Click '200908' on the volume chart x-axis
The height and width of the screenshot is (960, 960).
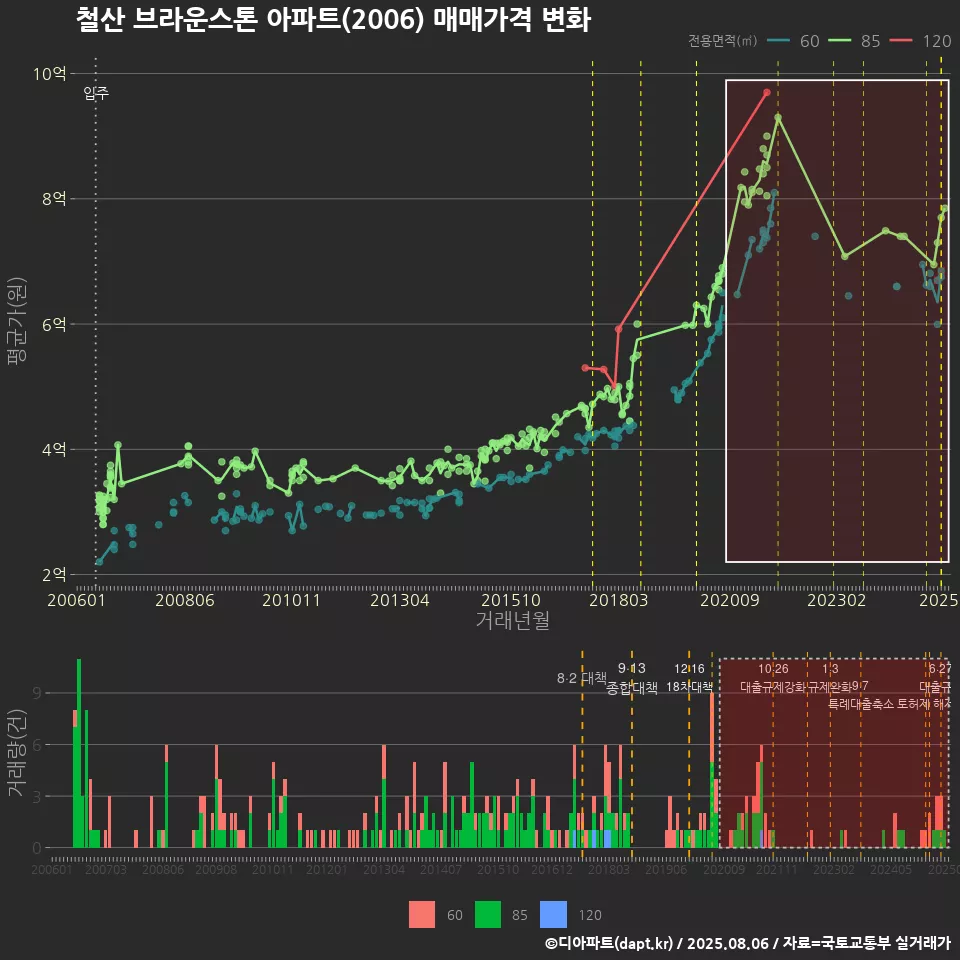pyautogui.click(x=216, y=869)
